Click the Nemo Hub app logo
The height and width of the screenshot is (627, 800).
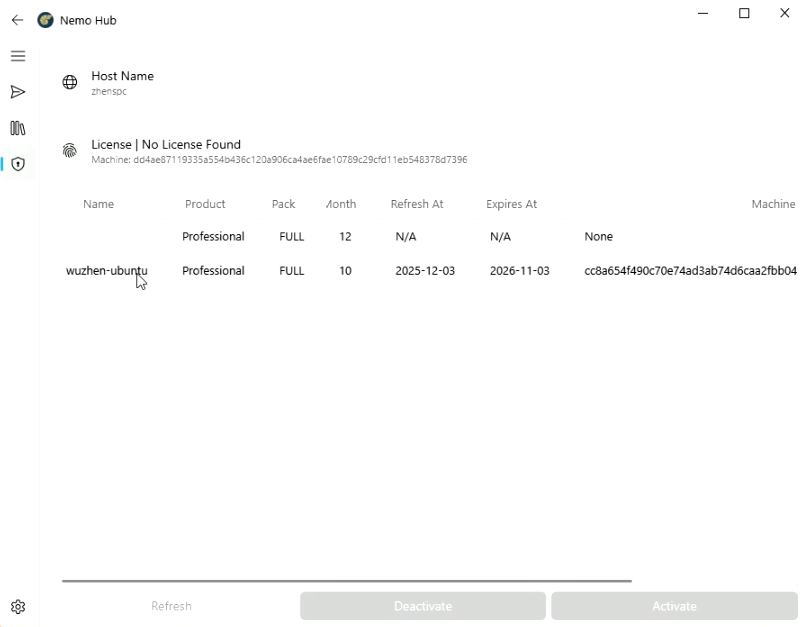click(x=45, y=20)
